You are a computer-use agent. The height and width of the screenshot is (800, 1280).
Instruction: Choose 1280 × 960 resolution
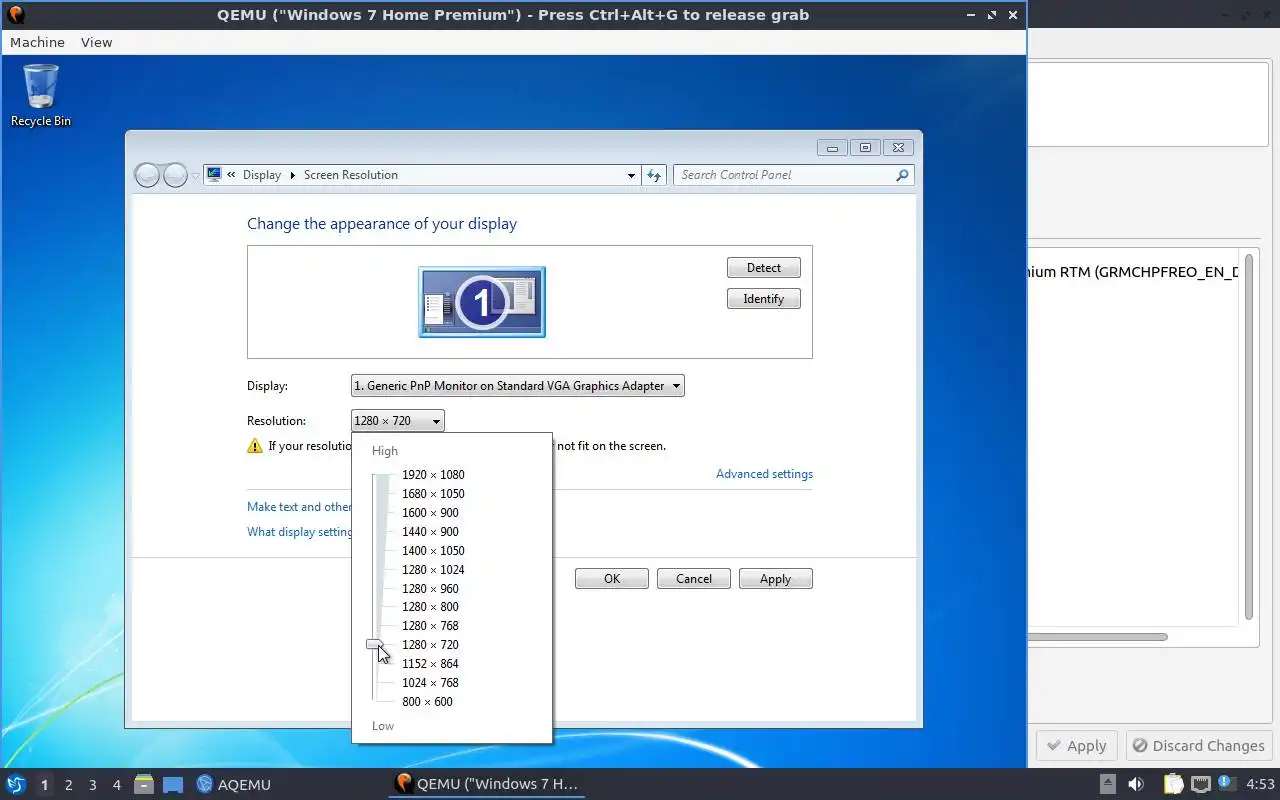tap(430, 589)
